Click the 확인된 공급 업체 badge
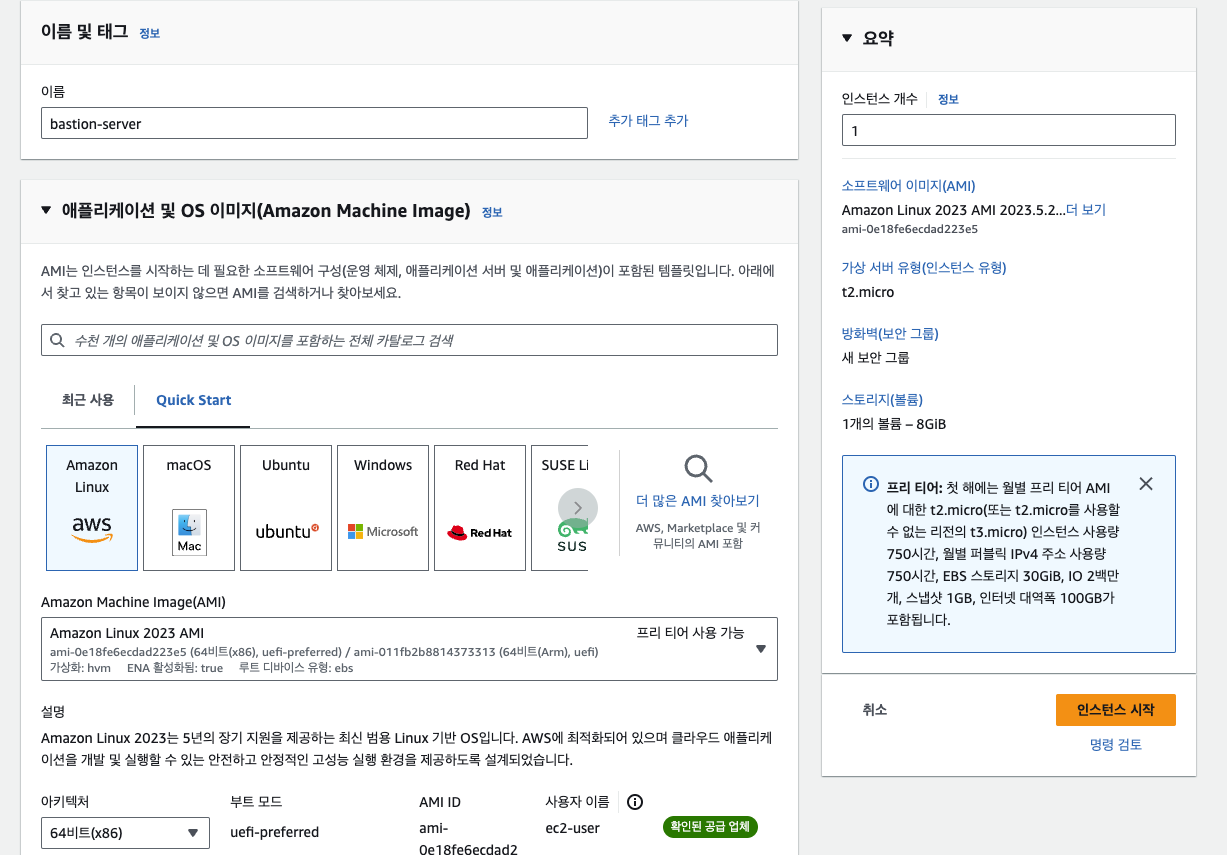 pyautogui.click(x=710, y=827)
